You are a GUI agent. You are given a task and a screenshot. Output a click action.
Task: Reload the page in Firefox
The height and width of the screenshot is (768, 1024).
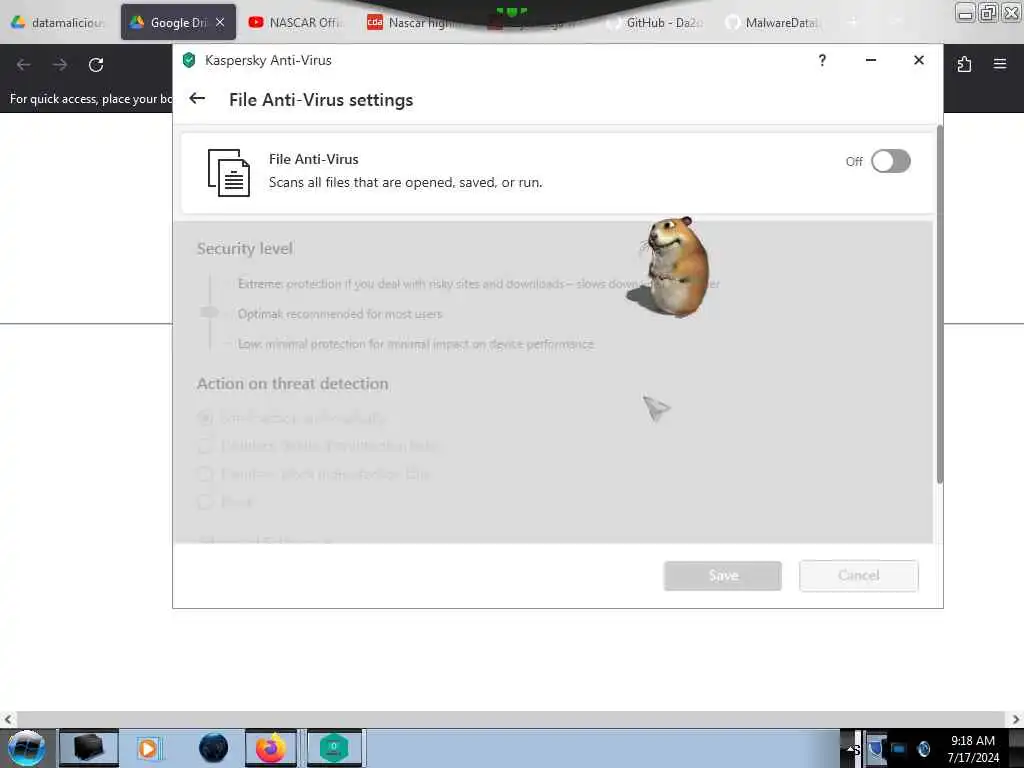point(96,65)
